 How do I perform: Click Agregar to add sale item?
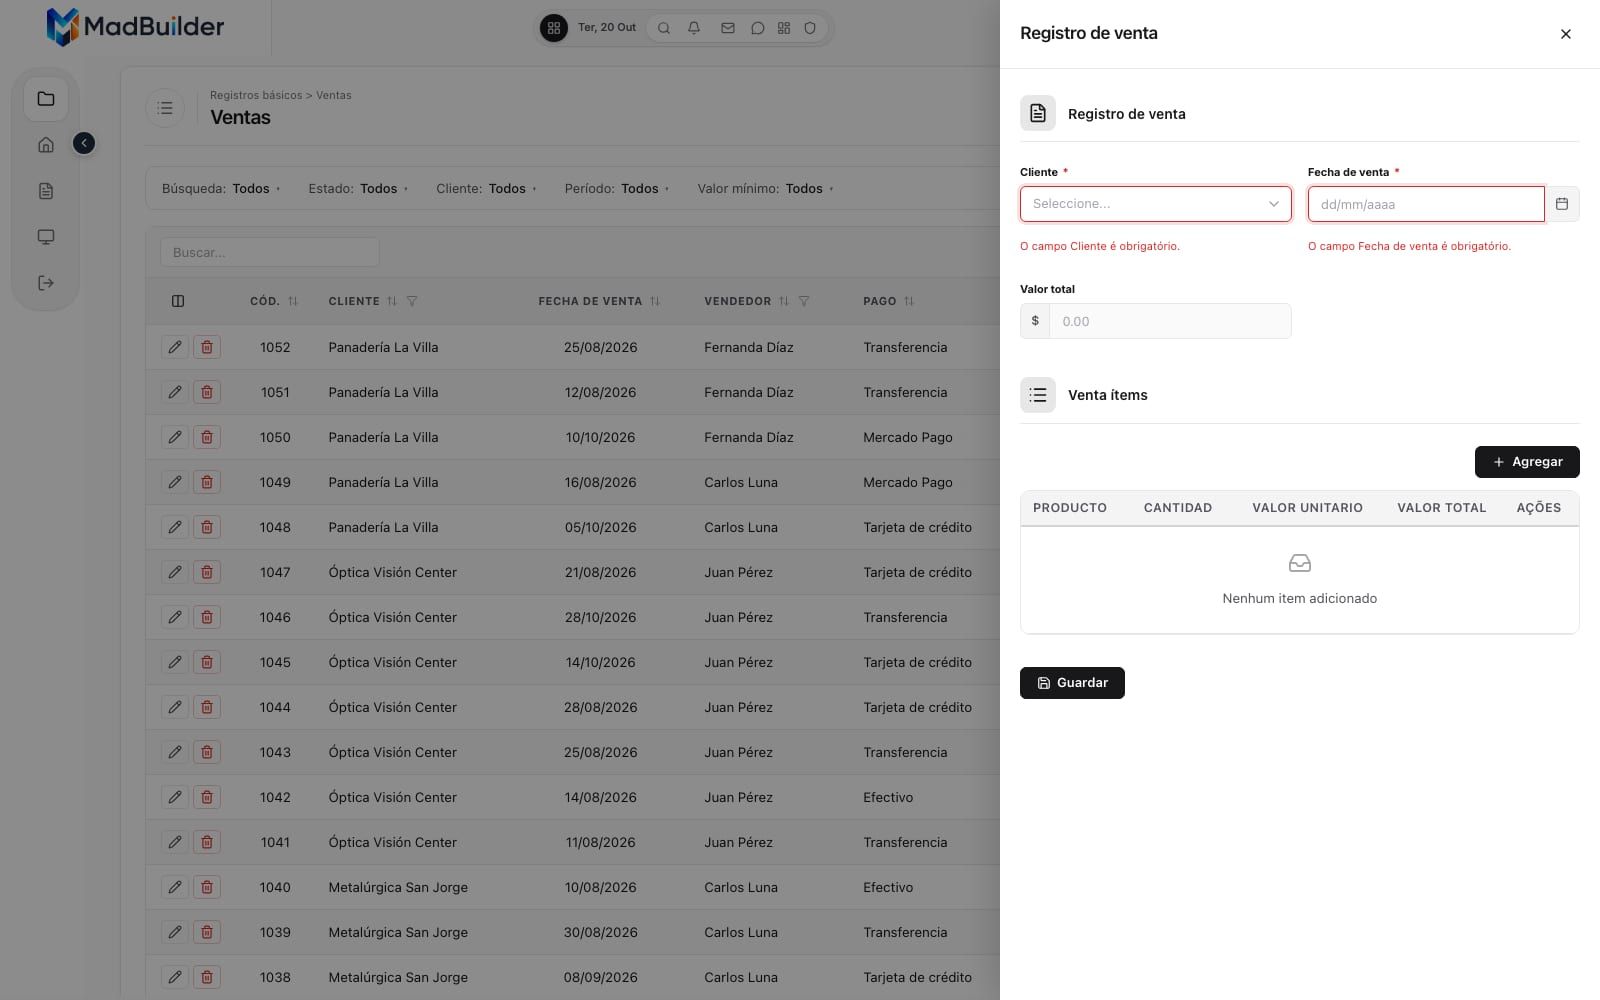click(x=1527, y=462)
